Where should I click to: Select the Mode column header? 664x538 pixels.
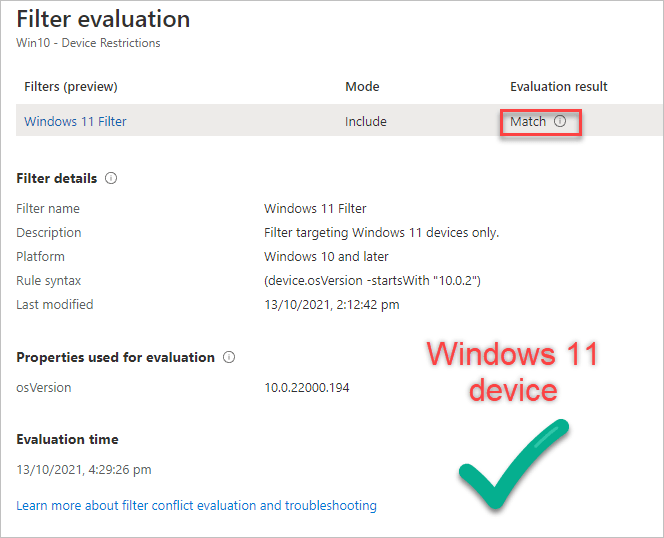click(x=362, y=86)
